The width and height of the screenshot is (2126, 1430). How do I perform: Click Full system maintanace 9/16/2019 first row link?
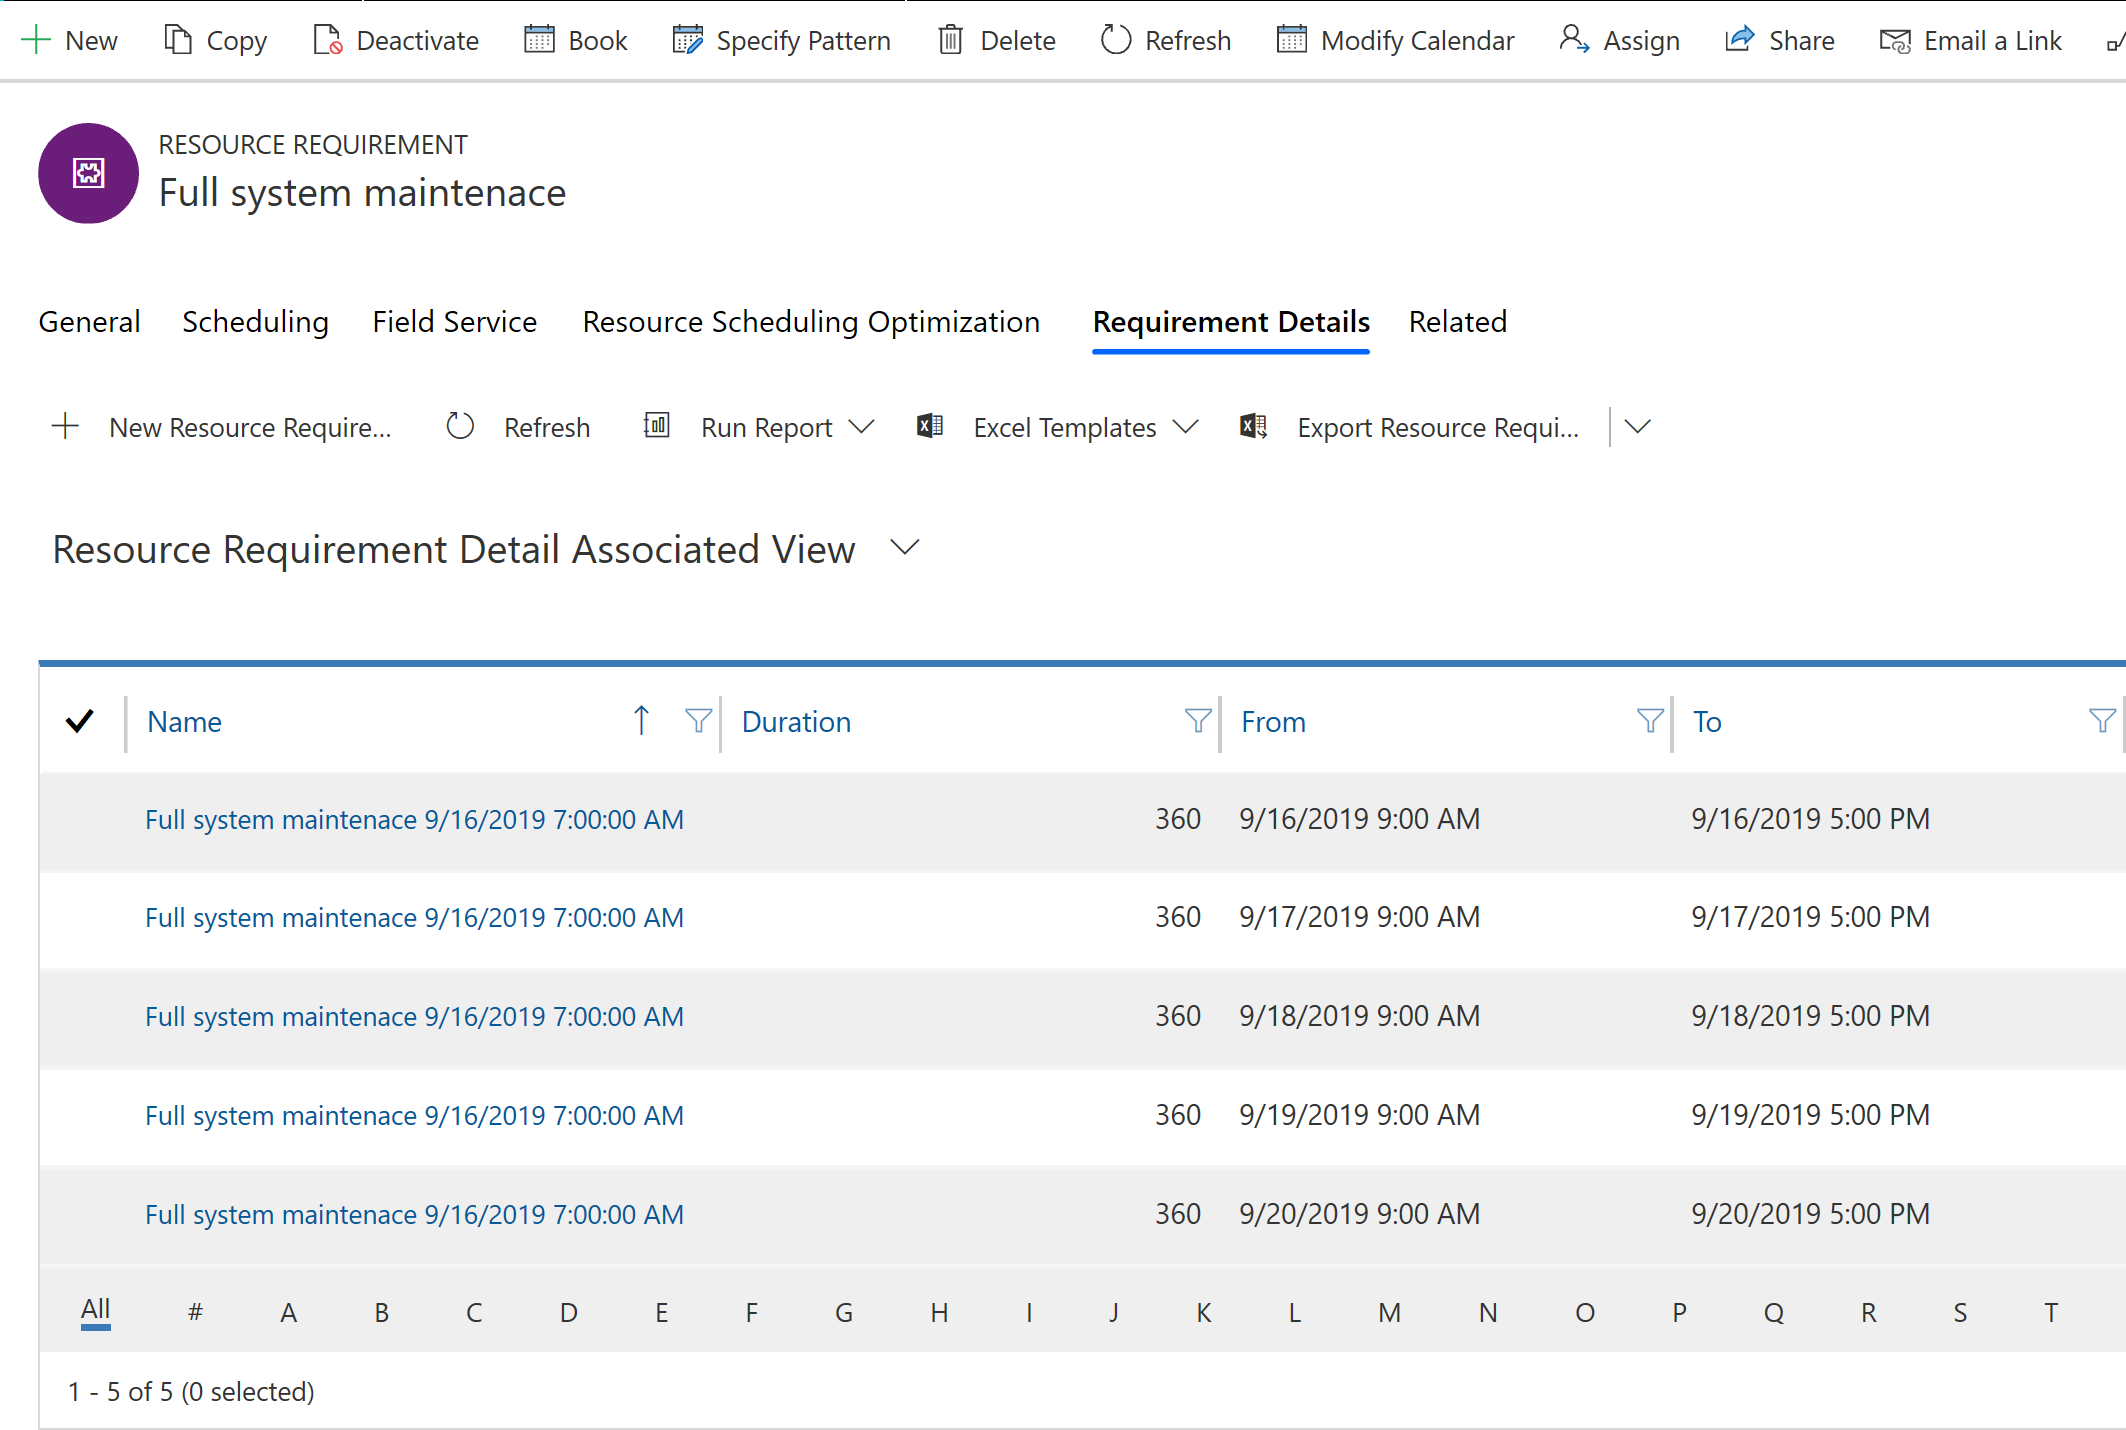coord(413,817)
